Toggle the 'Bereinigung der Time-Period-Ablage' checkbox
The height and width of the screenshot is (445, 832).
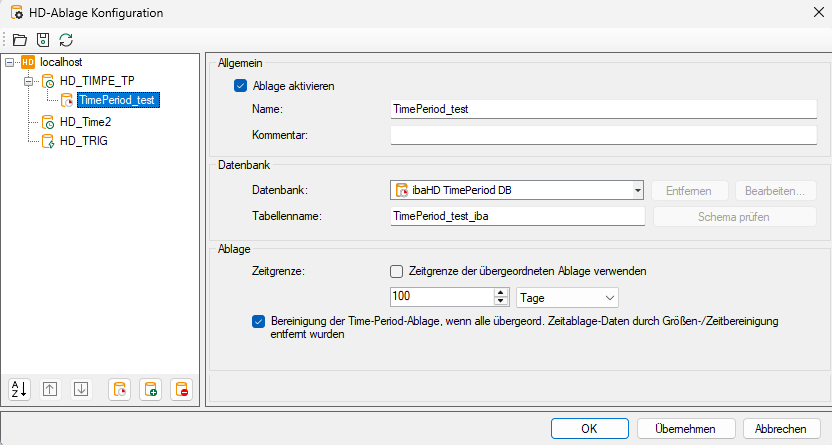pos(258,322)
